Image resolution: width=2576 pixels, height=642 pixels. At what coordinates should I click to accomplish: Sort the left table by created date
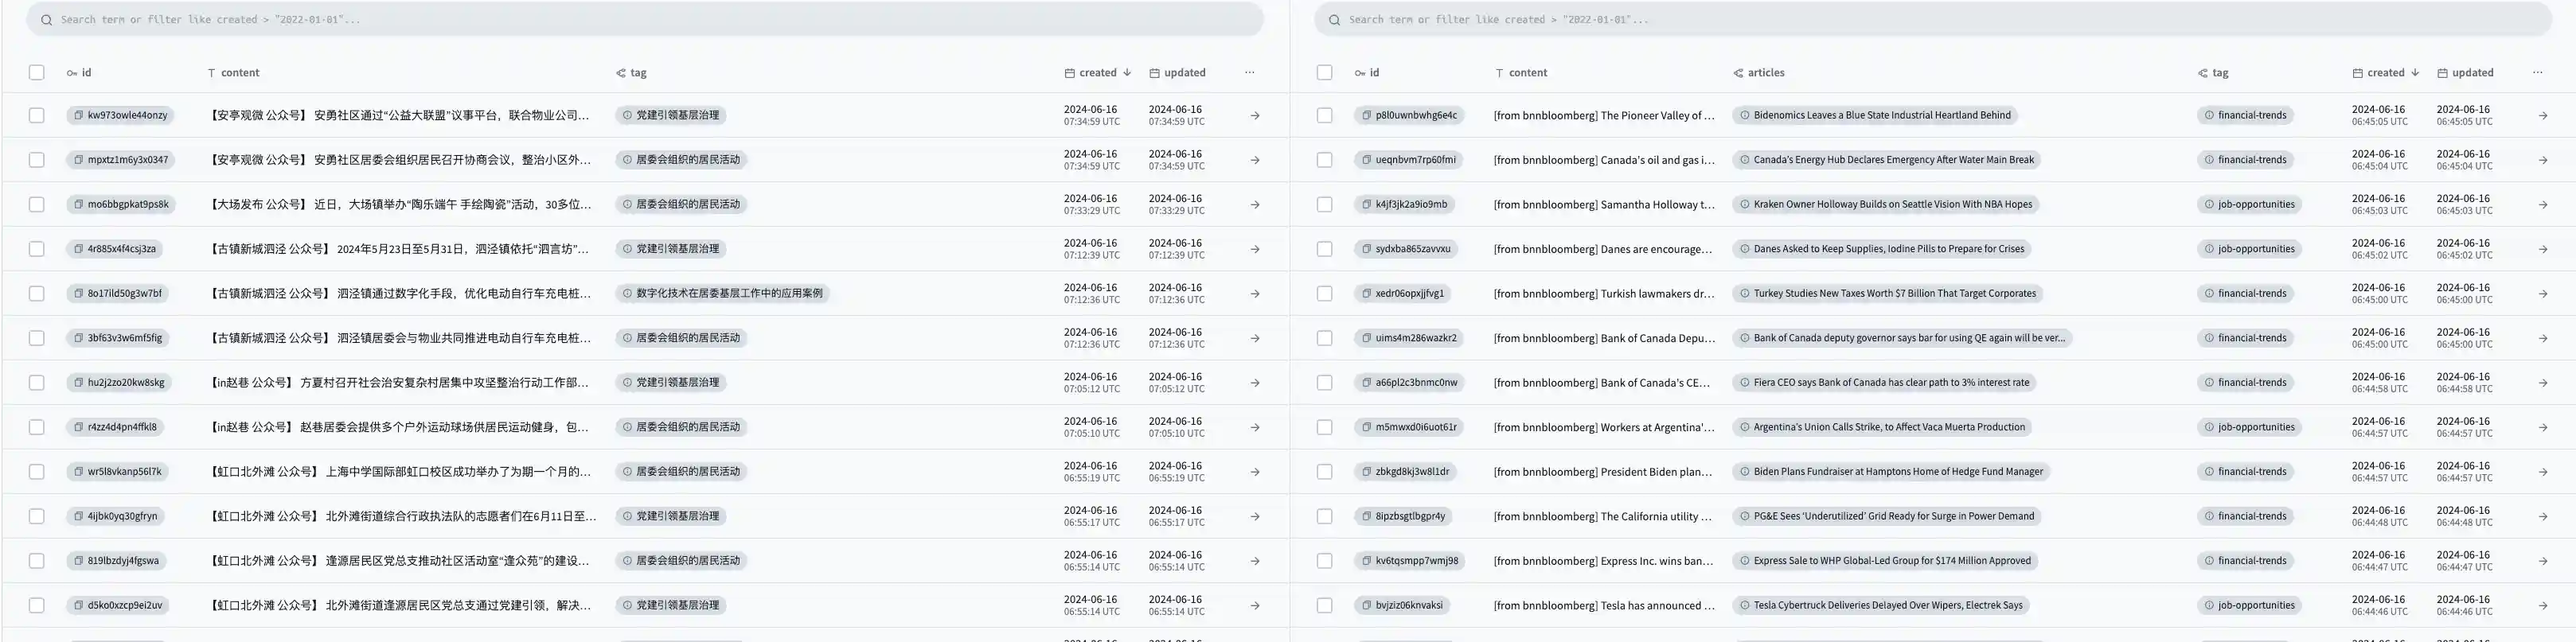pyautogui.click(x=1097, y=73)
